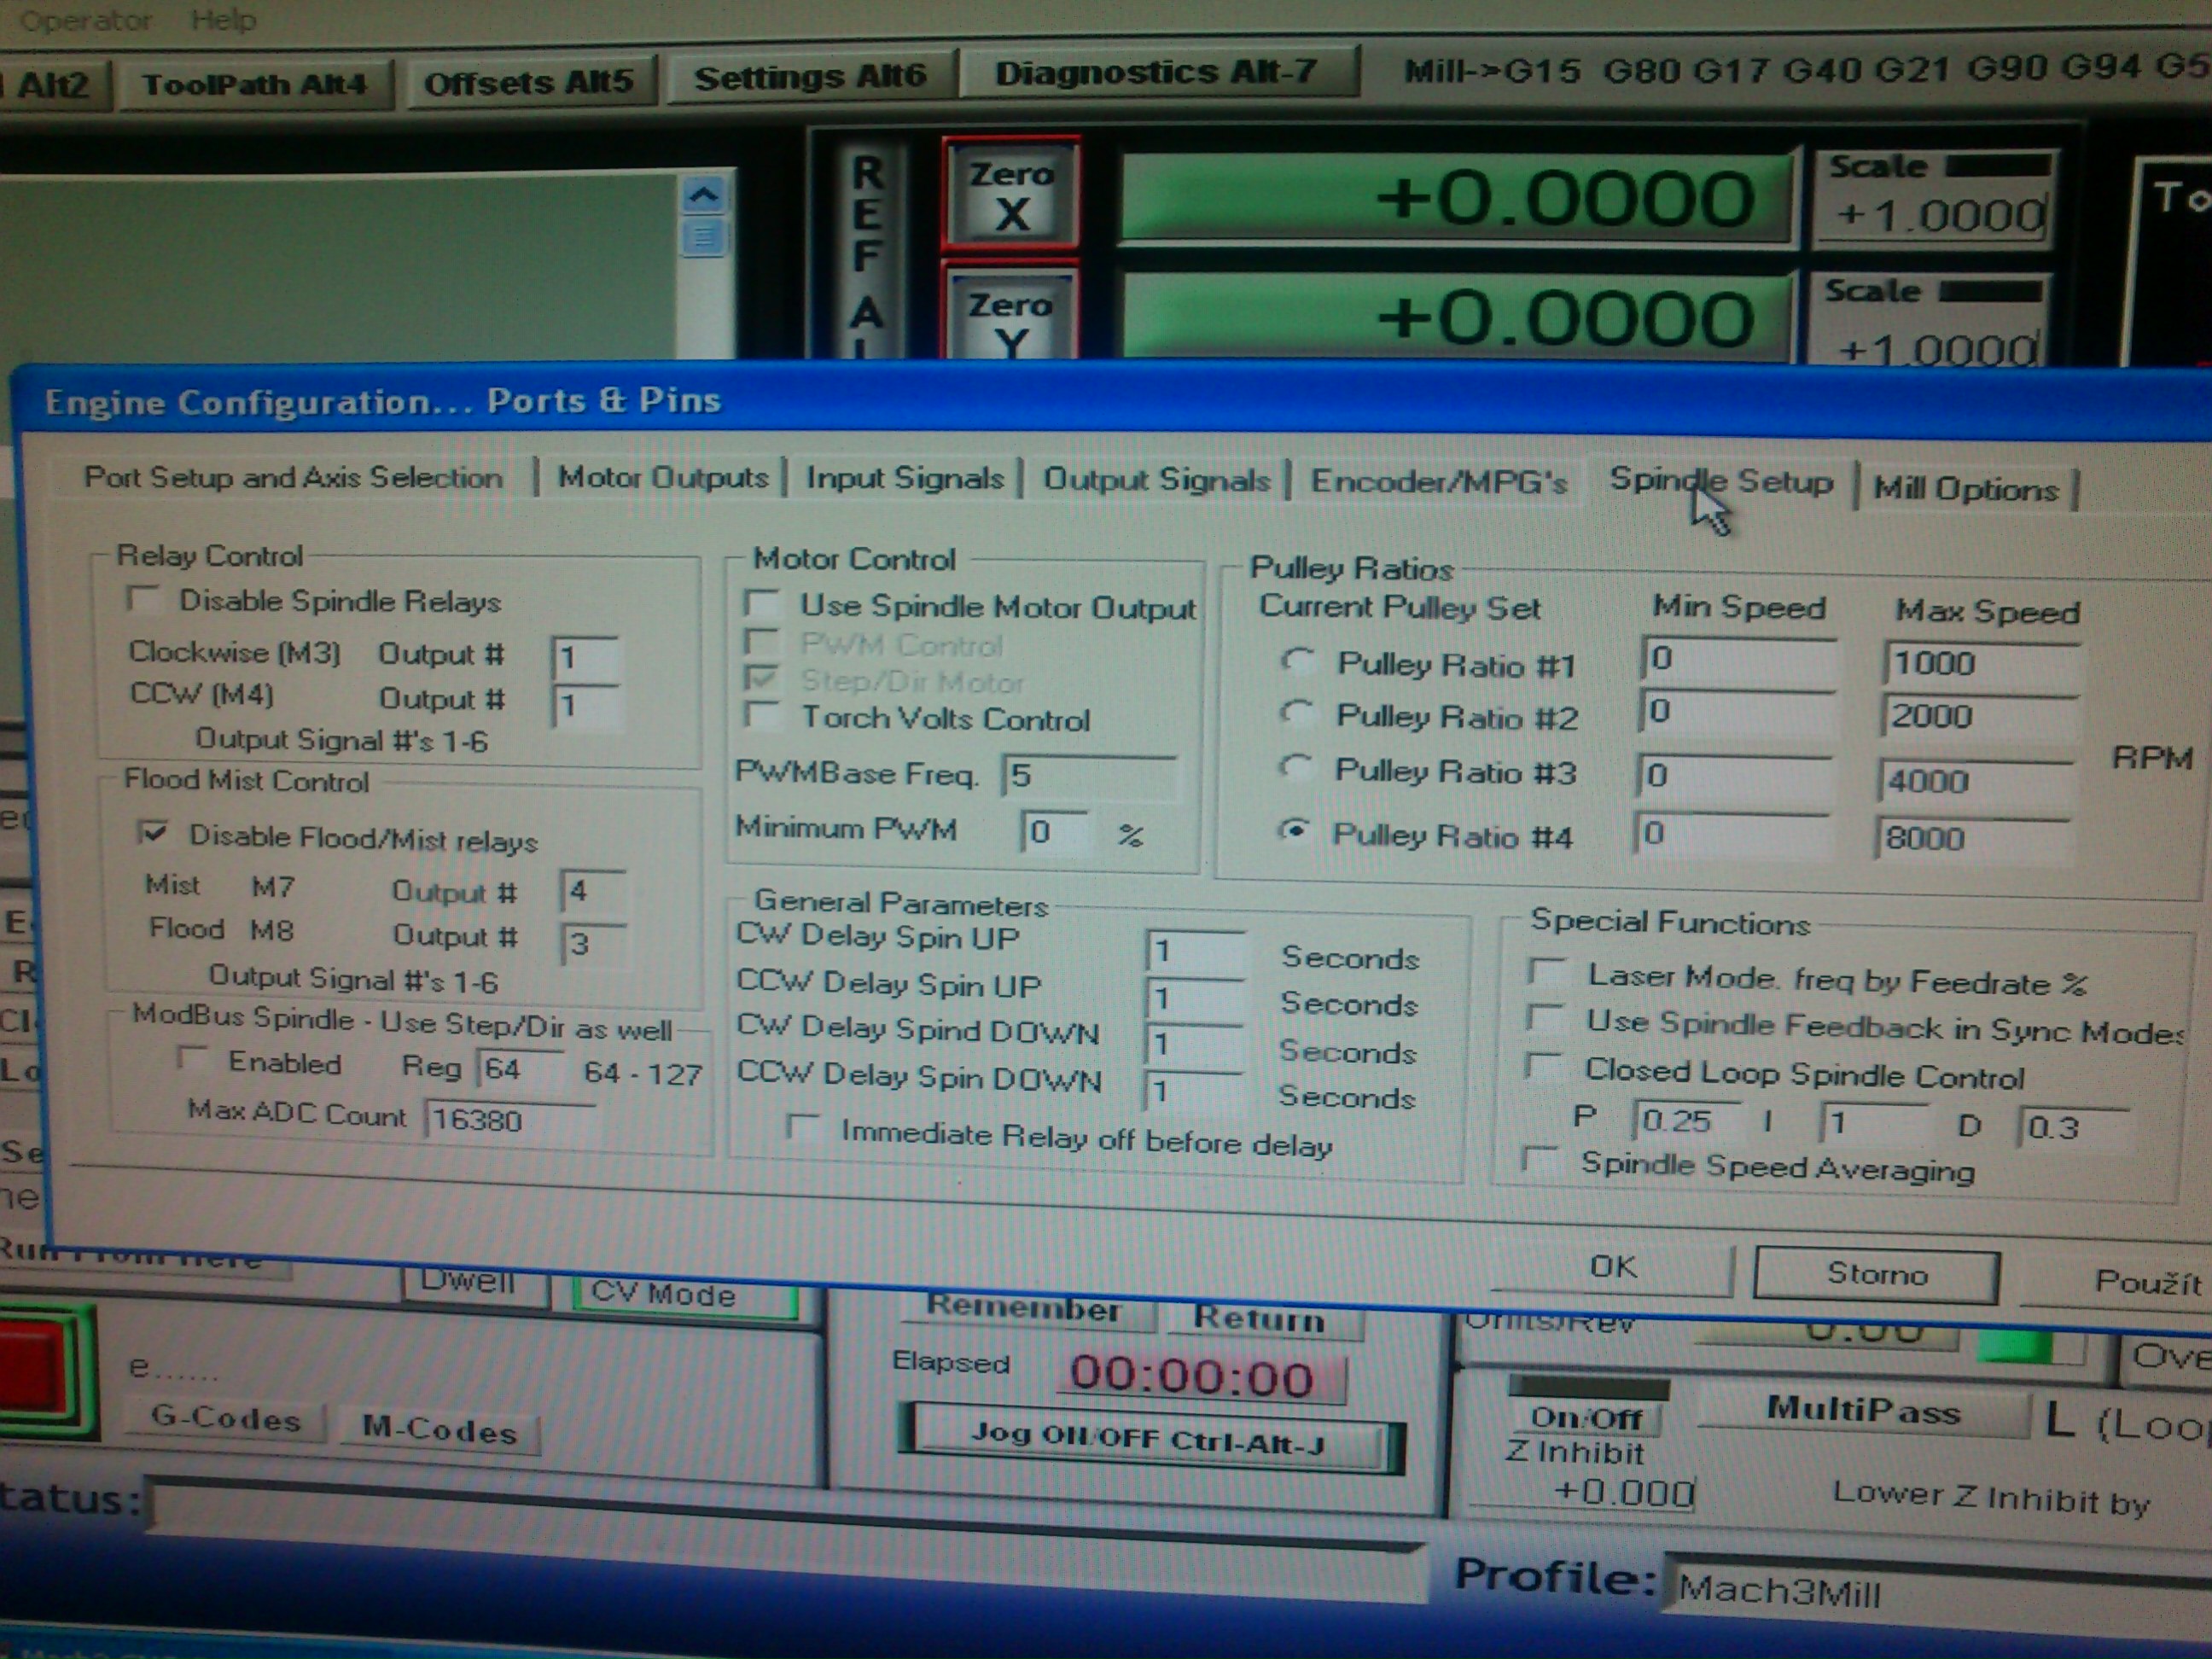Enable Disable Spindle Relays checkbox
Viewport: 2212px width, 1659px height.
coord(145,598)
